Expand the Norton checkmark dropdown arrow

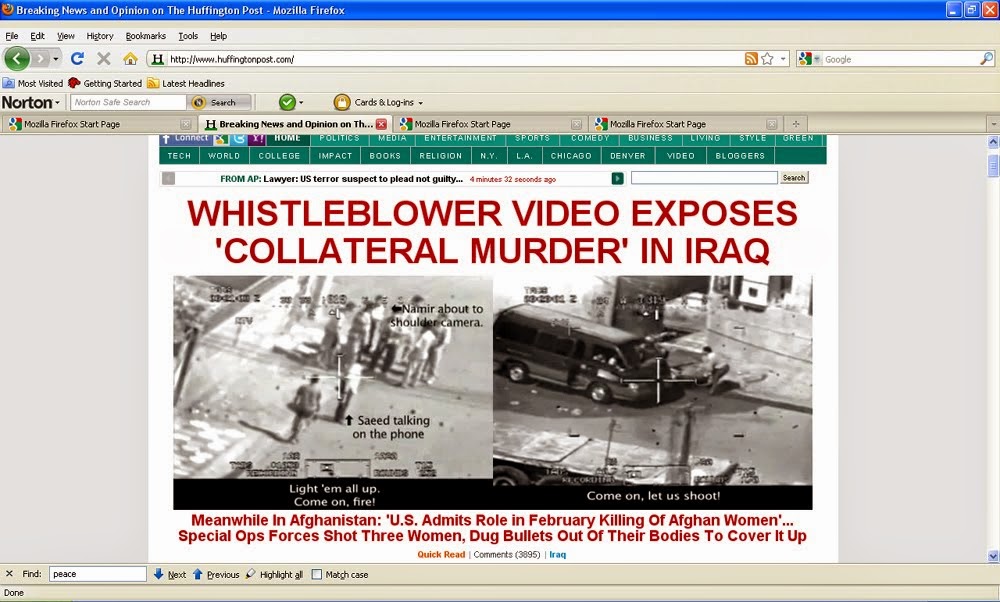301,103
